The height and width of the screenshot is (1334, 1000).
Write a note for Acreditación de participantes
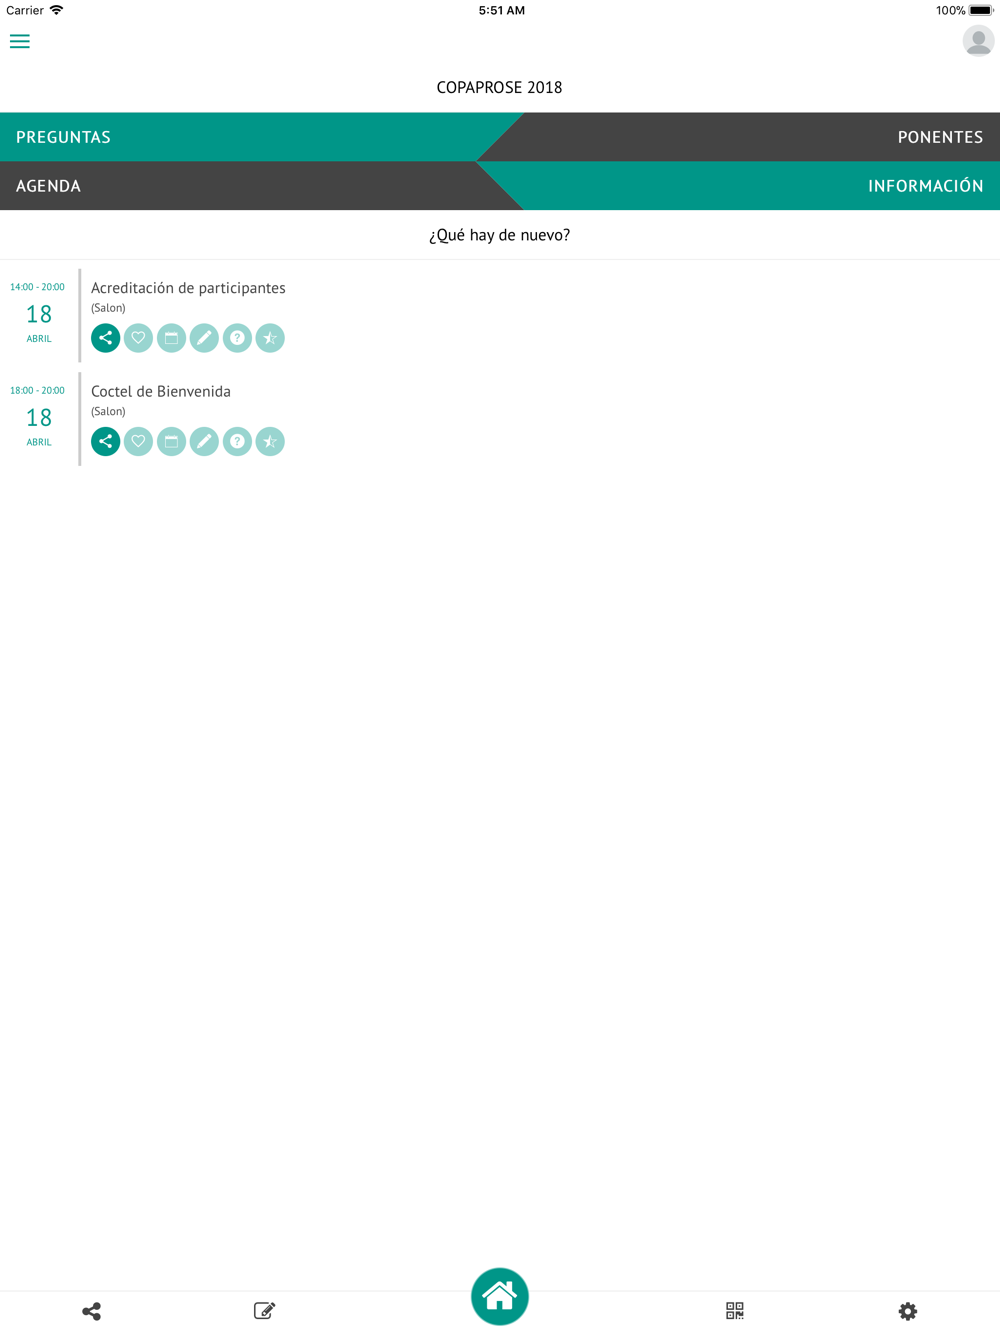tap(204, 338)
